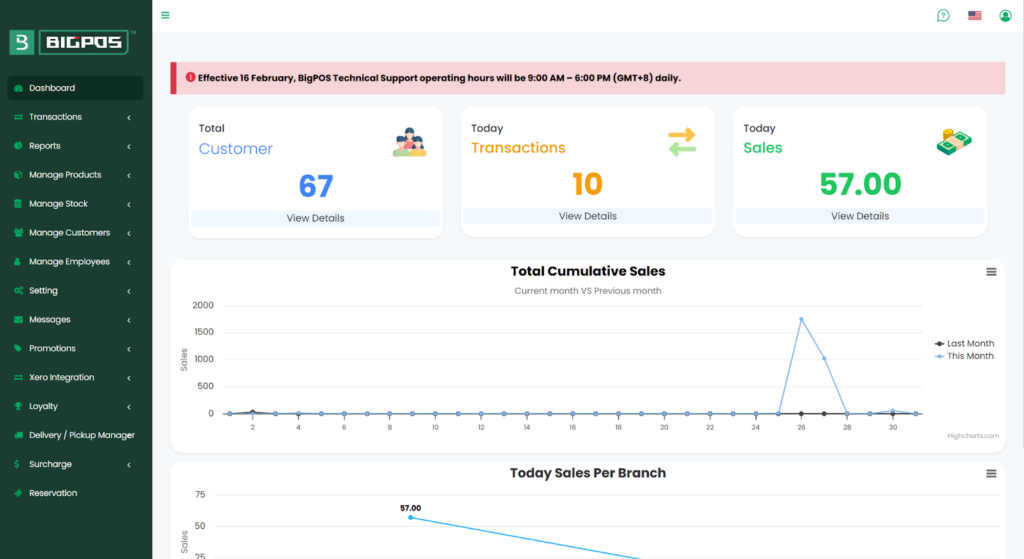This screenshot has width=1024, height=559.
Task: Click View Details under Today Transactions
Action: click(x=587, y=216)
